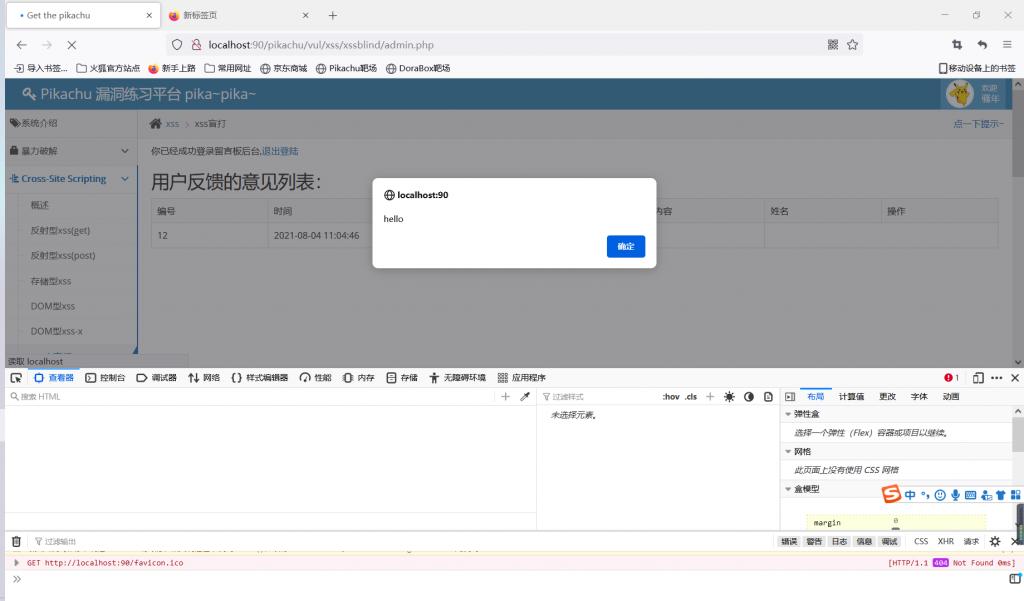Click the add new node plus icon
The width and height of the screenshot is (1024, 601).
[x=506, y=397]
